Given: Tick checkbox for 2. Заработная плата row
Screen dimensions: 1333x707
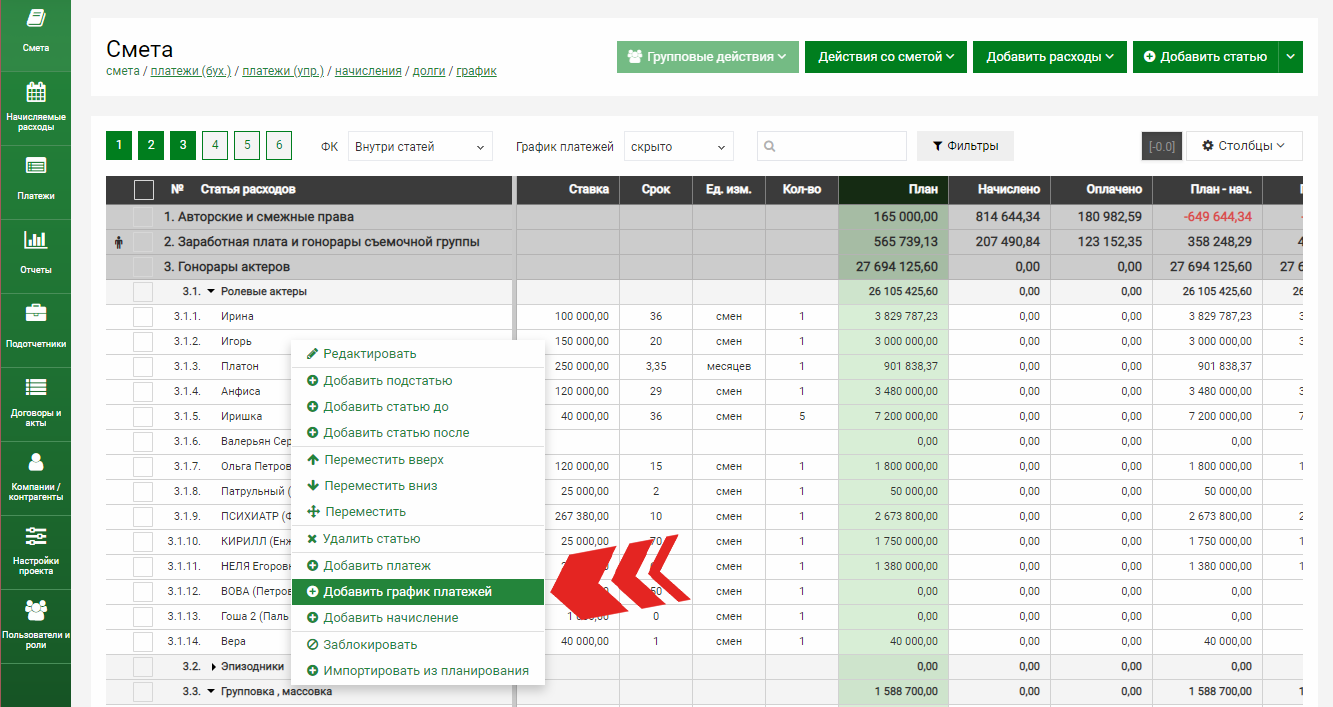Looking at the screenshot, I should pyautogui.click(x=144, y=242).
